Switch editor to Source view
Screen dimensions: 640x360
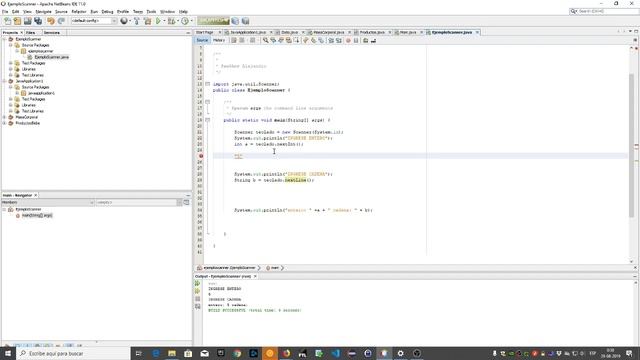click(x=202, y=40)
